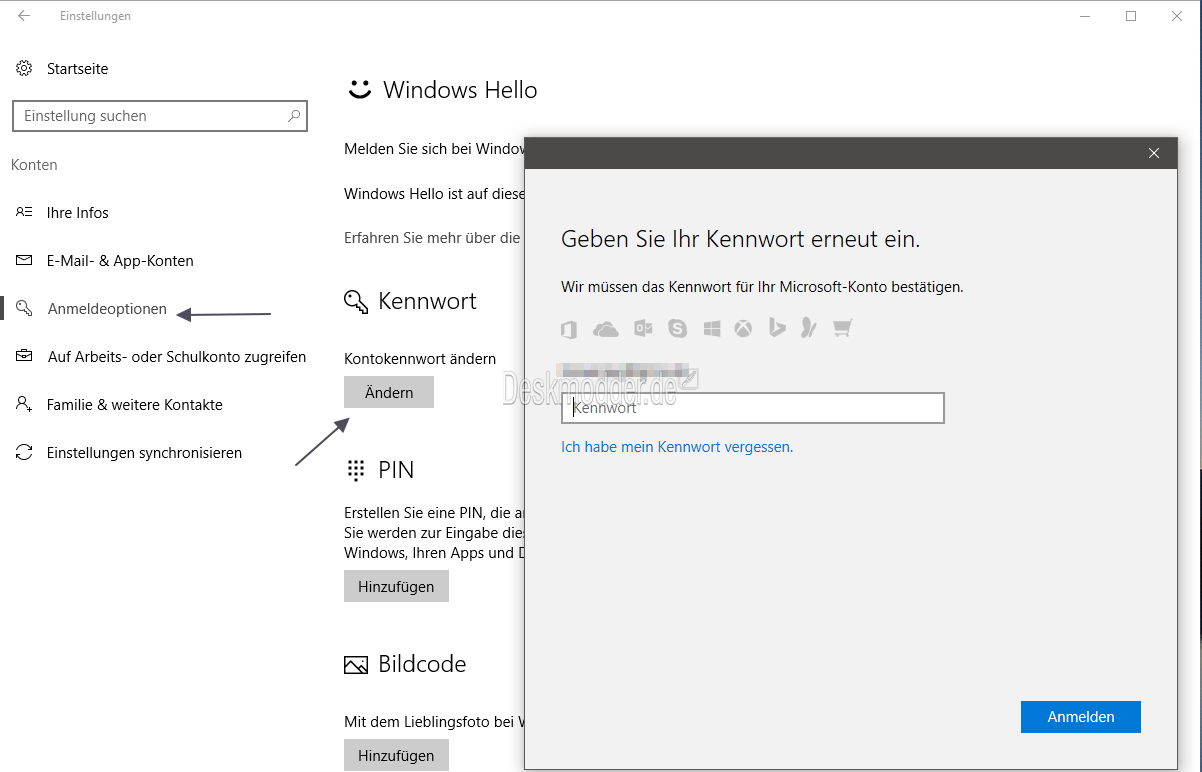Click the briefcase icon for Arbeits- oder Schulkonto
The width and height of the screenshot is (1202, 772).
point(24,357)
